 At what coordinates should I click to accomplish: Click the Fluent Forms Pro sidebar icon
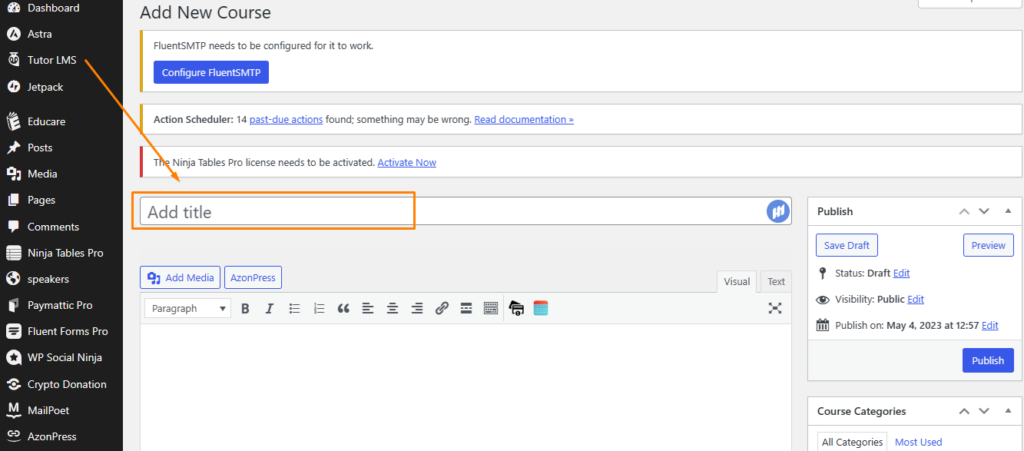(x=13, y=332)
